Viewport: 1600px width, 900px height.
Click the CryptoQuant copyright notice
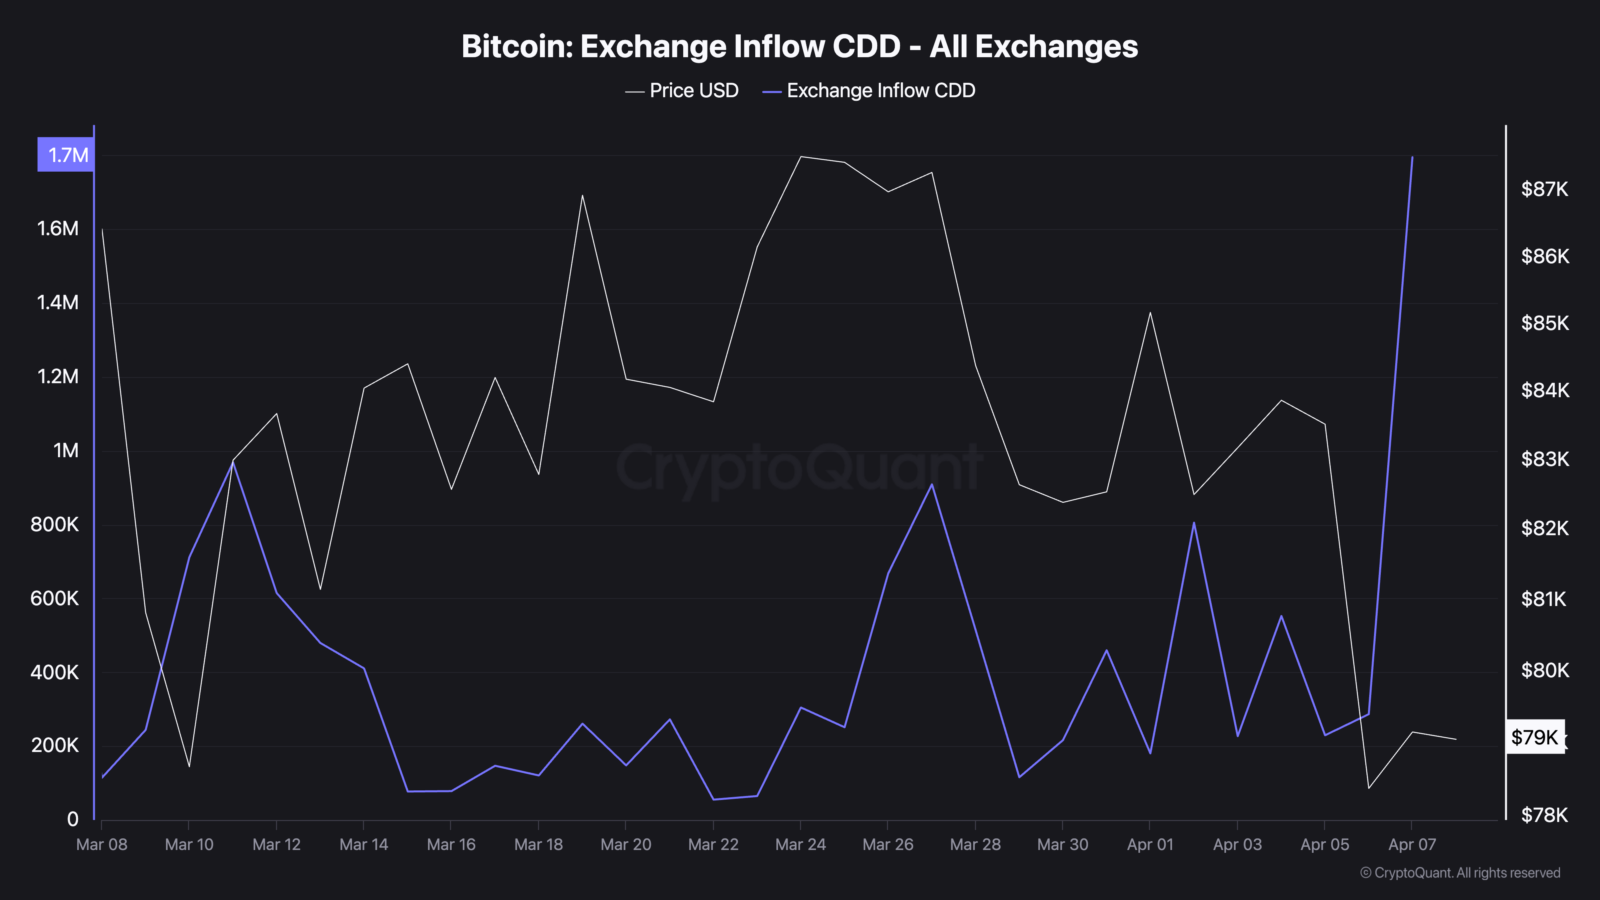click(1460, 873)
